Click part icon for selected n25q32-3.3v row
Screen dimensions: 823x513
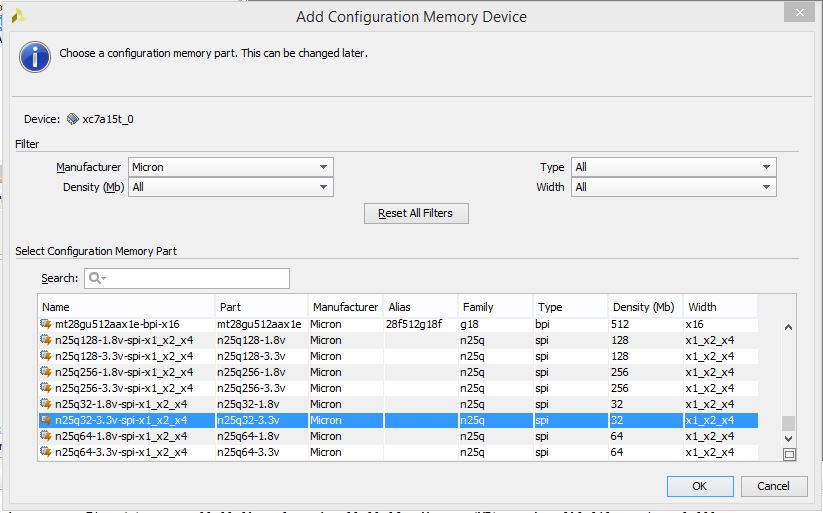(x=46, y=420)
